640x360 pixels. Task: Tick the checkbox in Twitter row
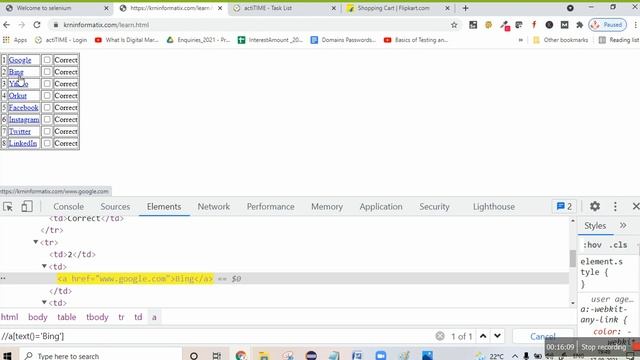(47, 131)
